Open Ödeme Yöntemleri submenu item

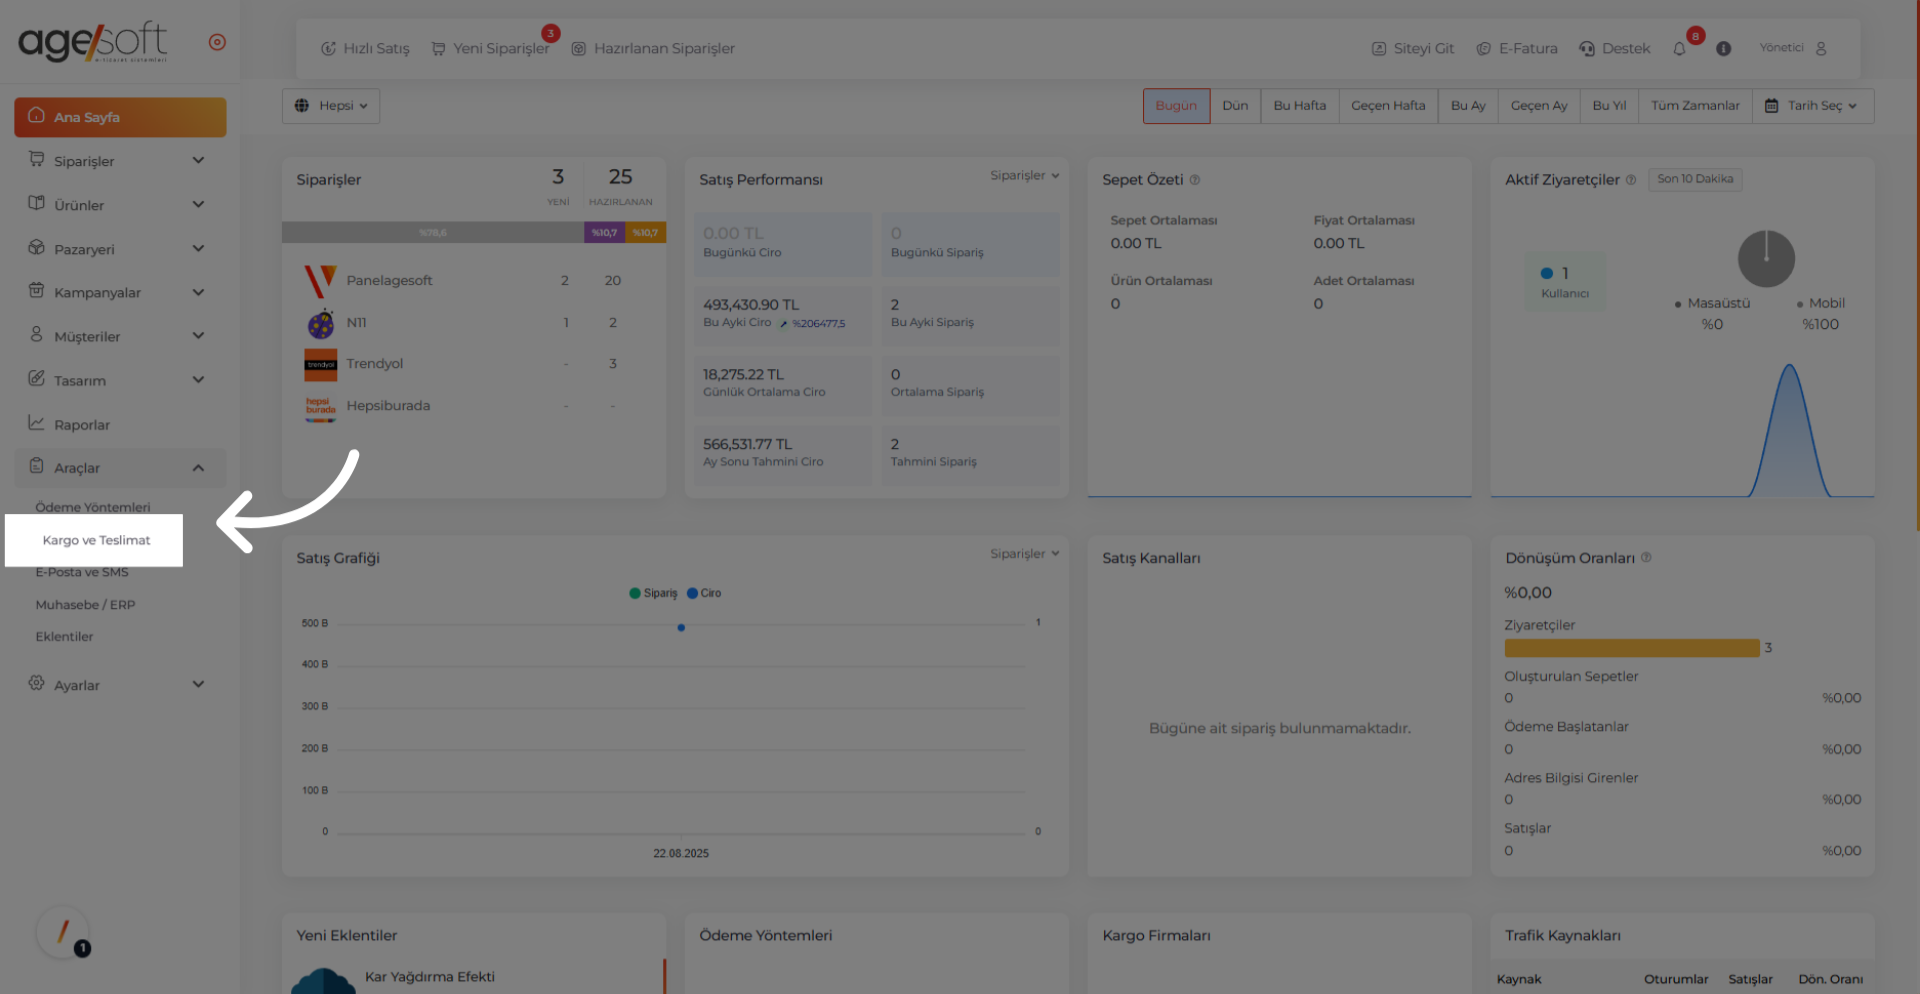click(93, 507)
